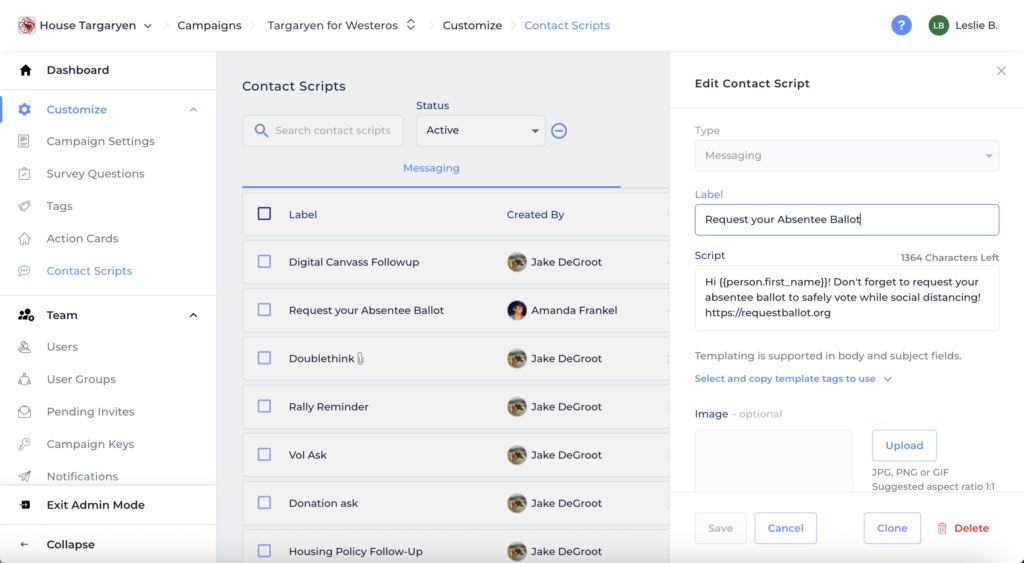
Task: Check the Request your Absentee Ballot row checkbox
Action: (264, 310)
